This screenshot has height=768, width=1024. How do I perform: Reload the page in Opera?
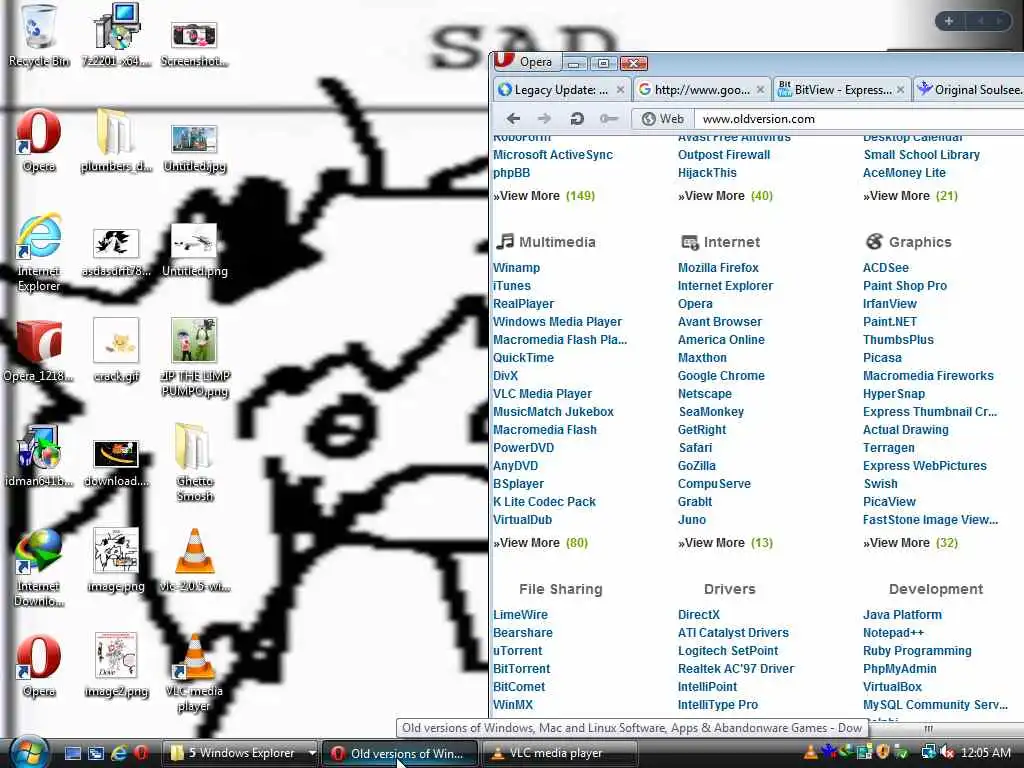[x=577, y=118]
